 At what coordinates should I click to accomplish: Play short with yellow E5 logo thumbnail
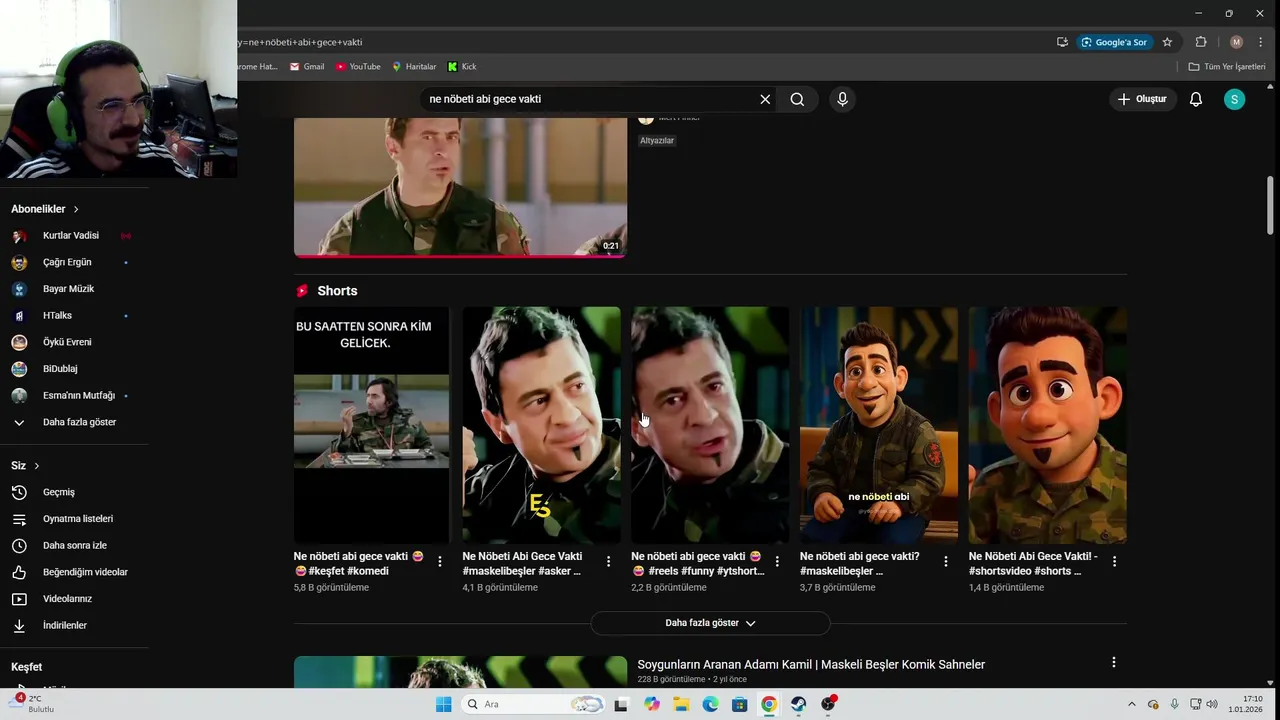pyautogui.click(x=541, y=425)
